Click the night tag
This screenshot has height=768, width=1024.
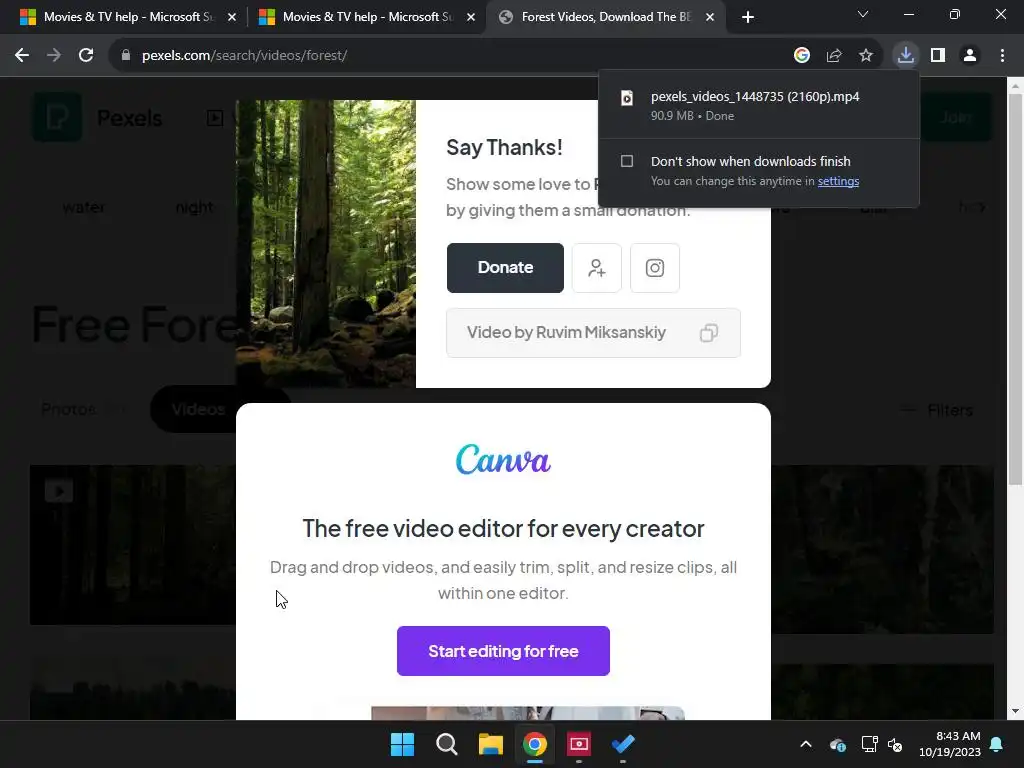click(x=194, y=208)
